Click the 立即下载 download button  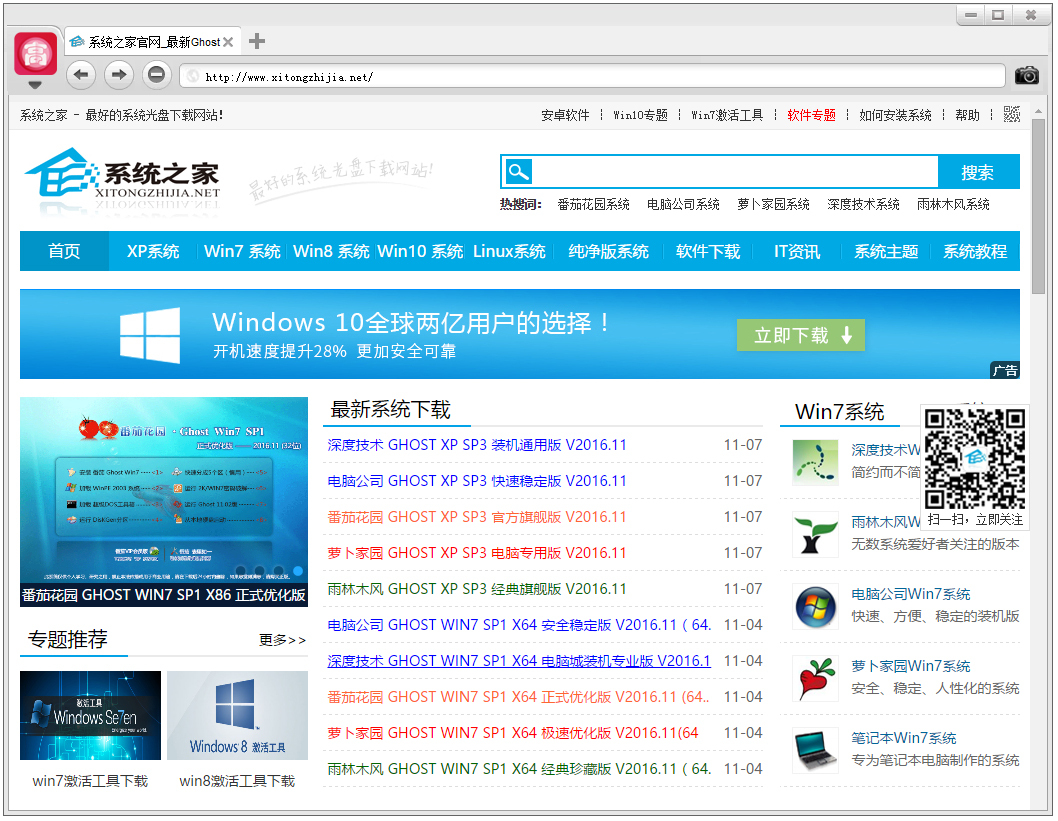(801, 335)
